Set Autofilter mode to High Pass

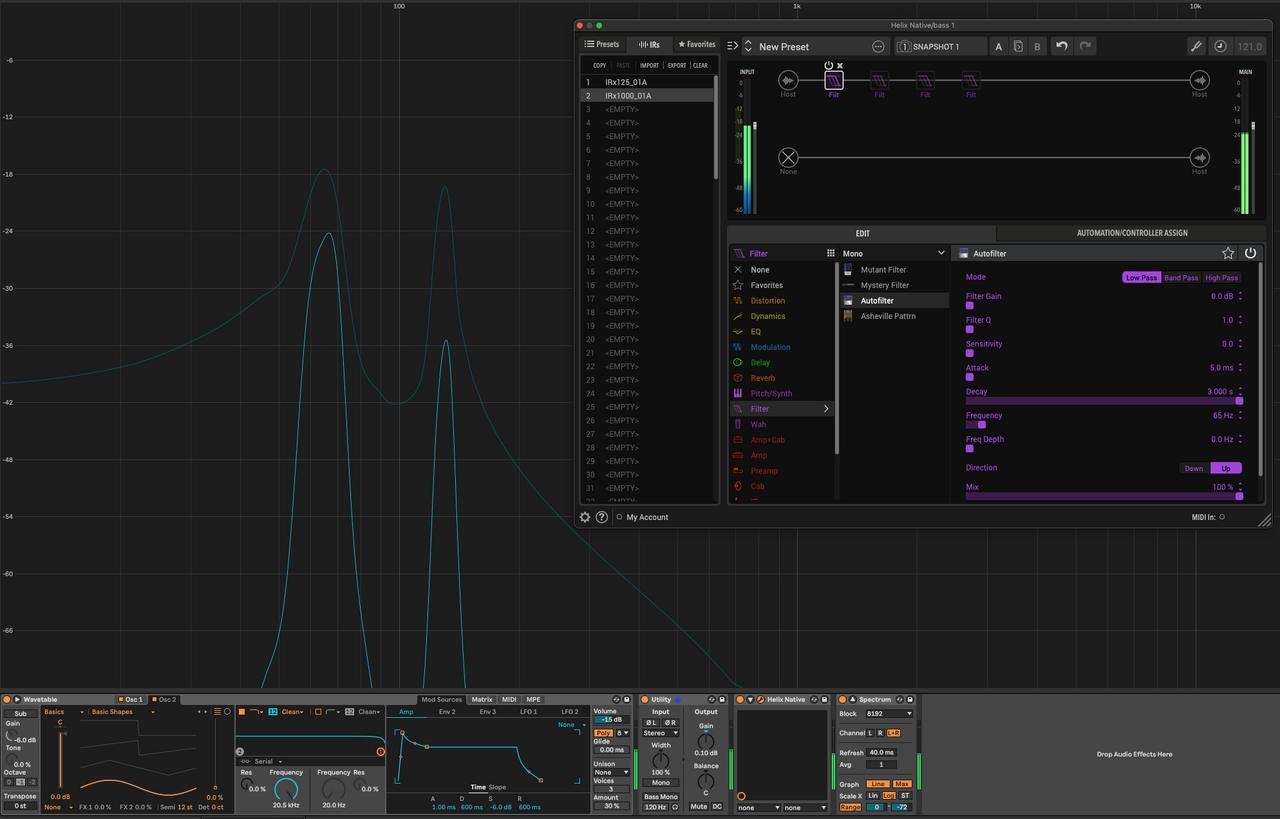click(1222, 277)
